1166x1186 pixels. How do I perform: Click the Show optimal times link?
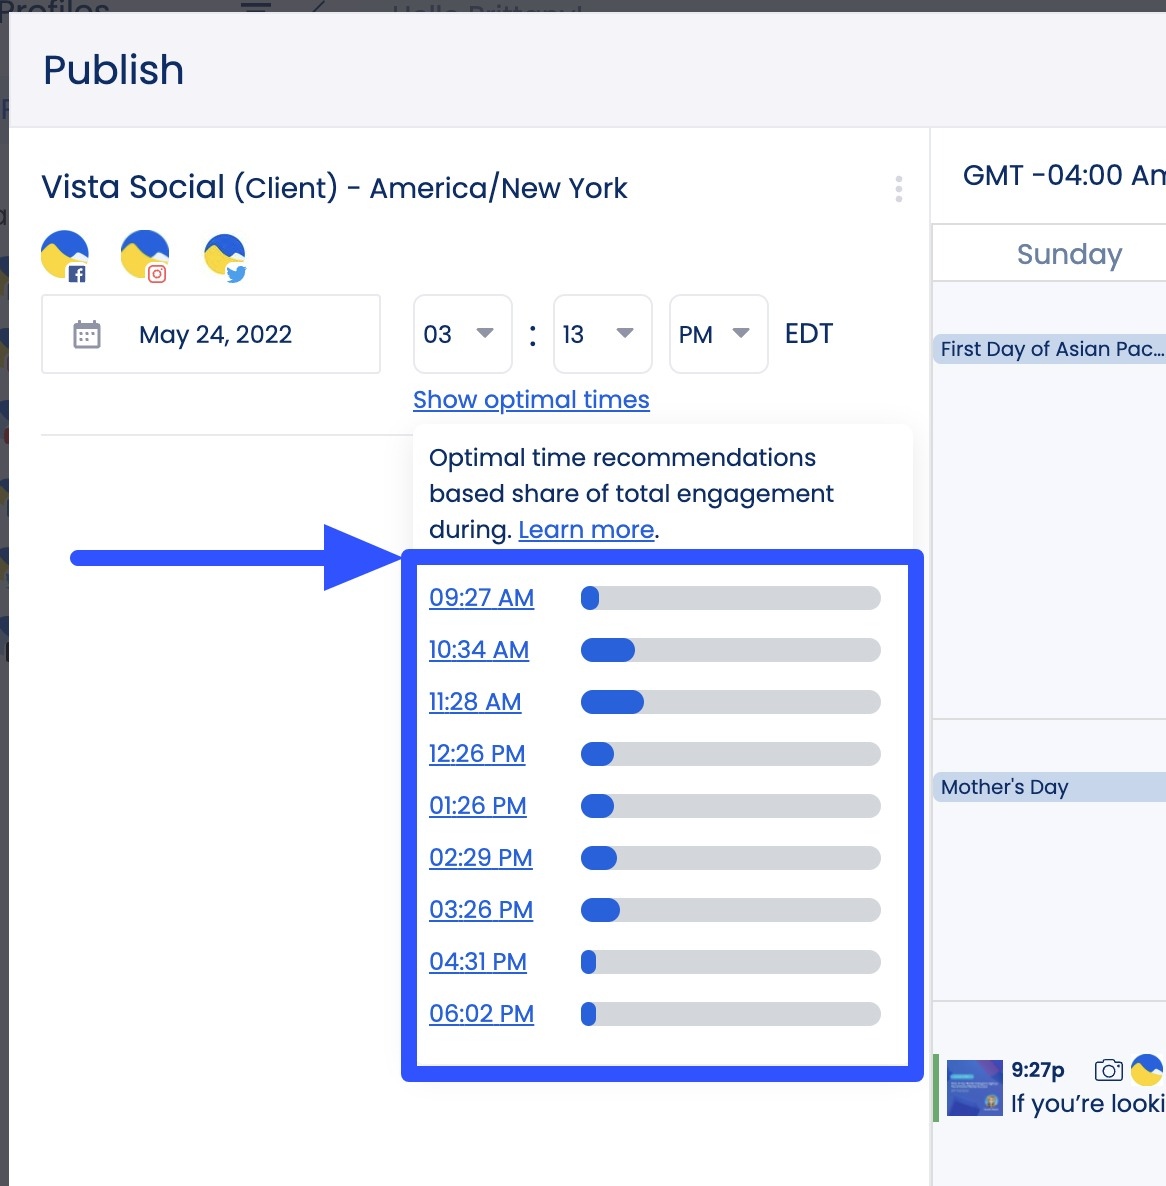[x=531, y=399]
